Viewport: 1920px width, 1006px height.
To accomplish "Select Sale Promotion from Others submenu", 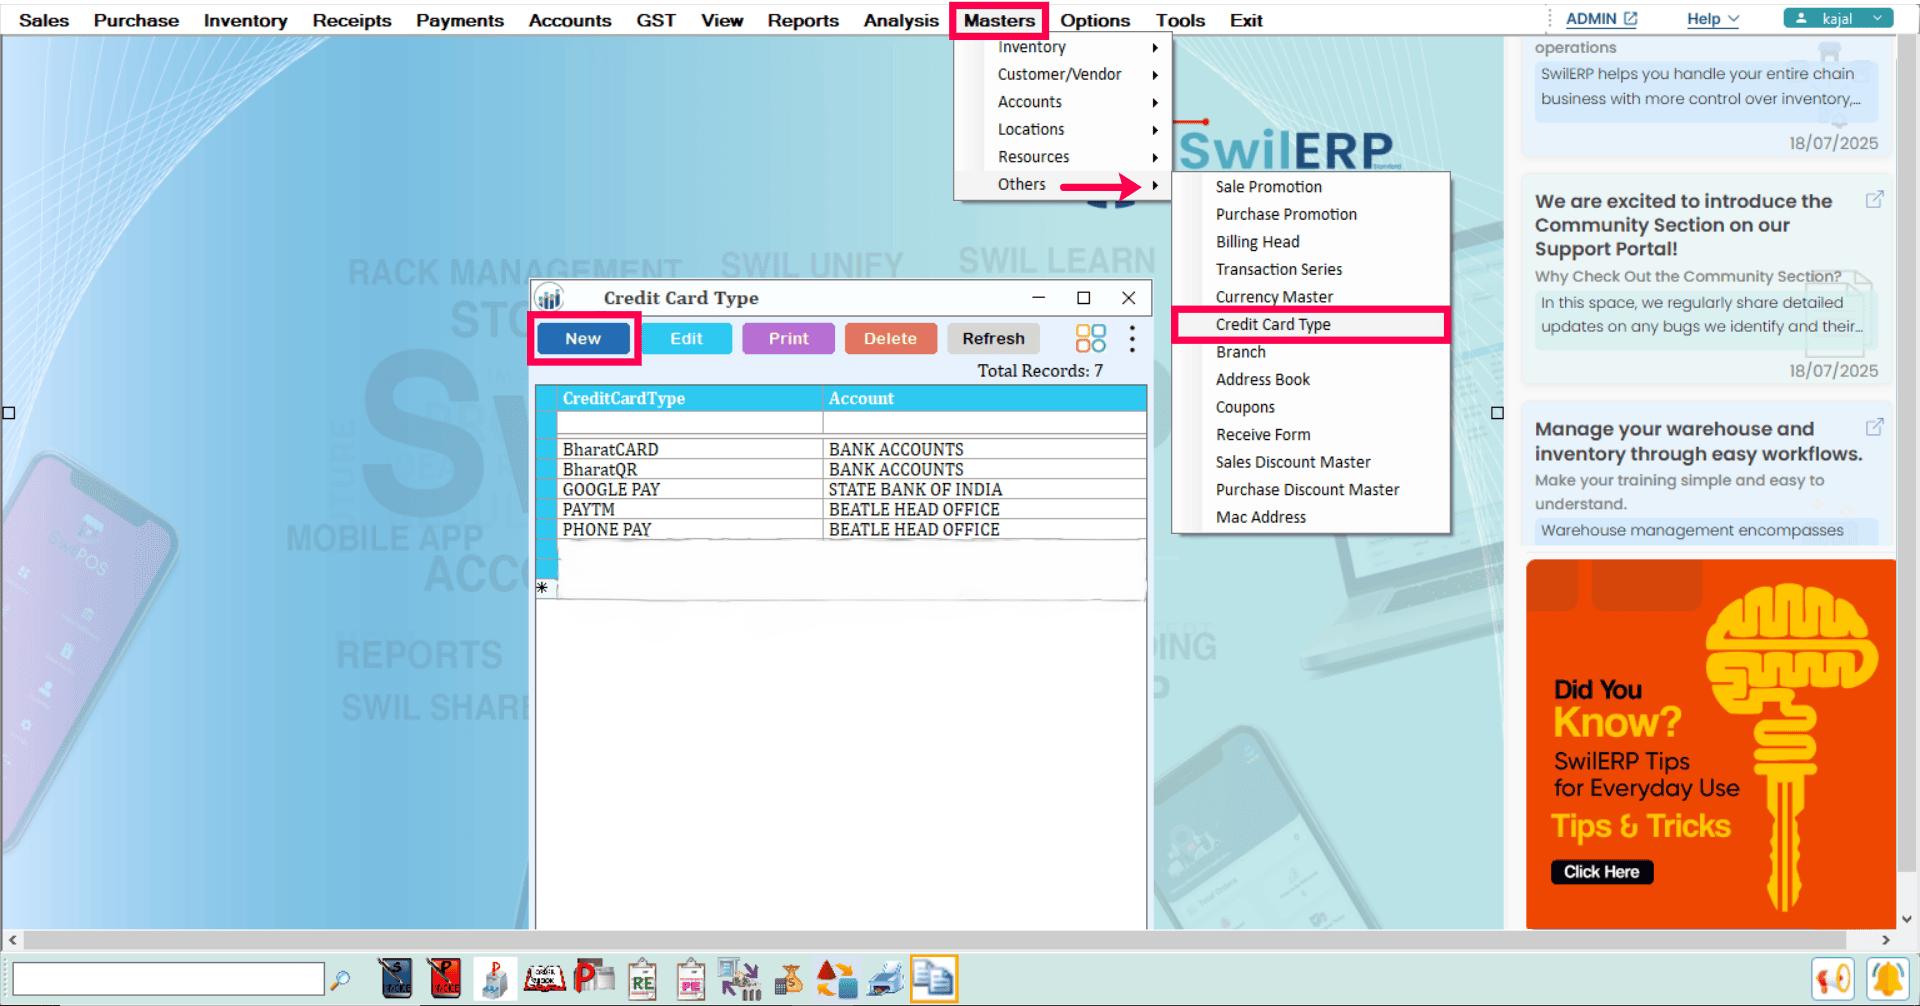I will 1311,187.
